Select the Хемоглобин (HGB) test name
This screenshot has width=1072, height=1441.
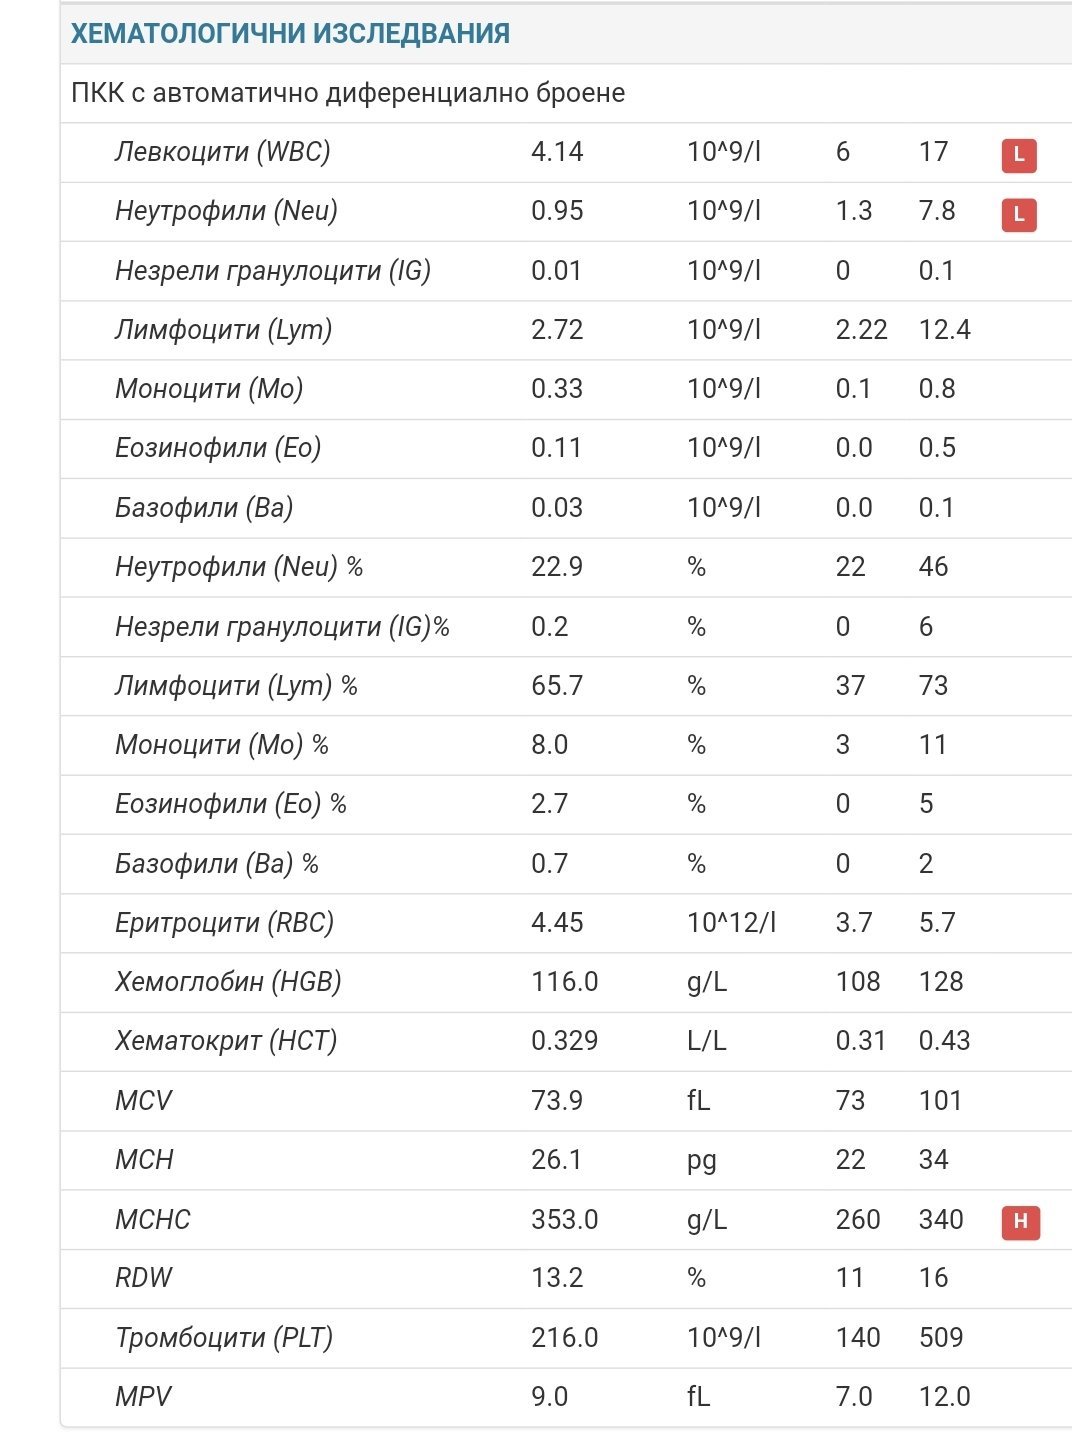click(228, 982)
